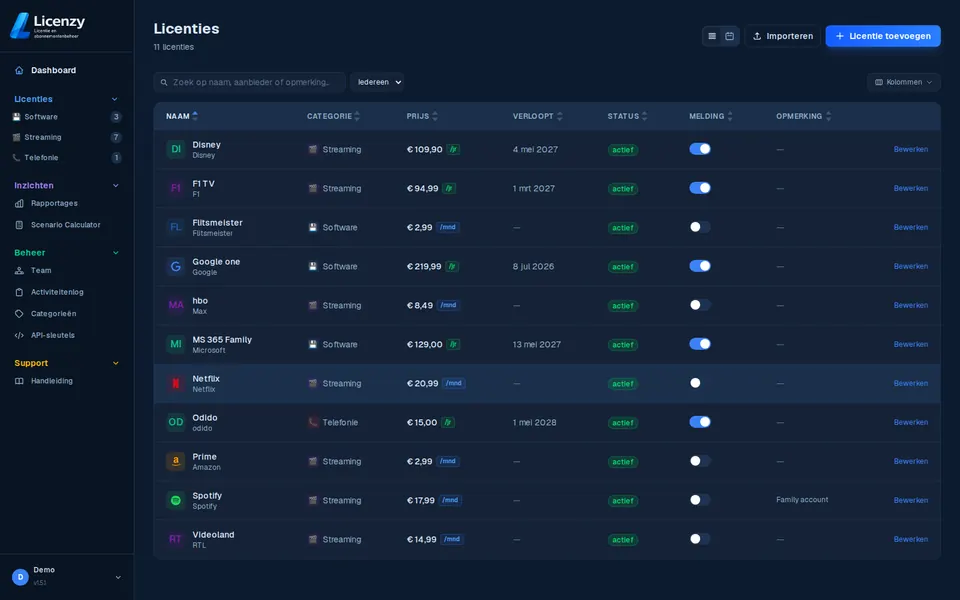
Task: Click the Licenzy logo icon
Action: pos(20,26)
